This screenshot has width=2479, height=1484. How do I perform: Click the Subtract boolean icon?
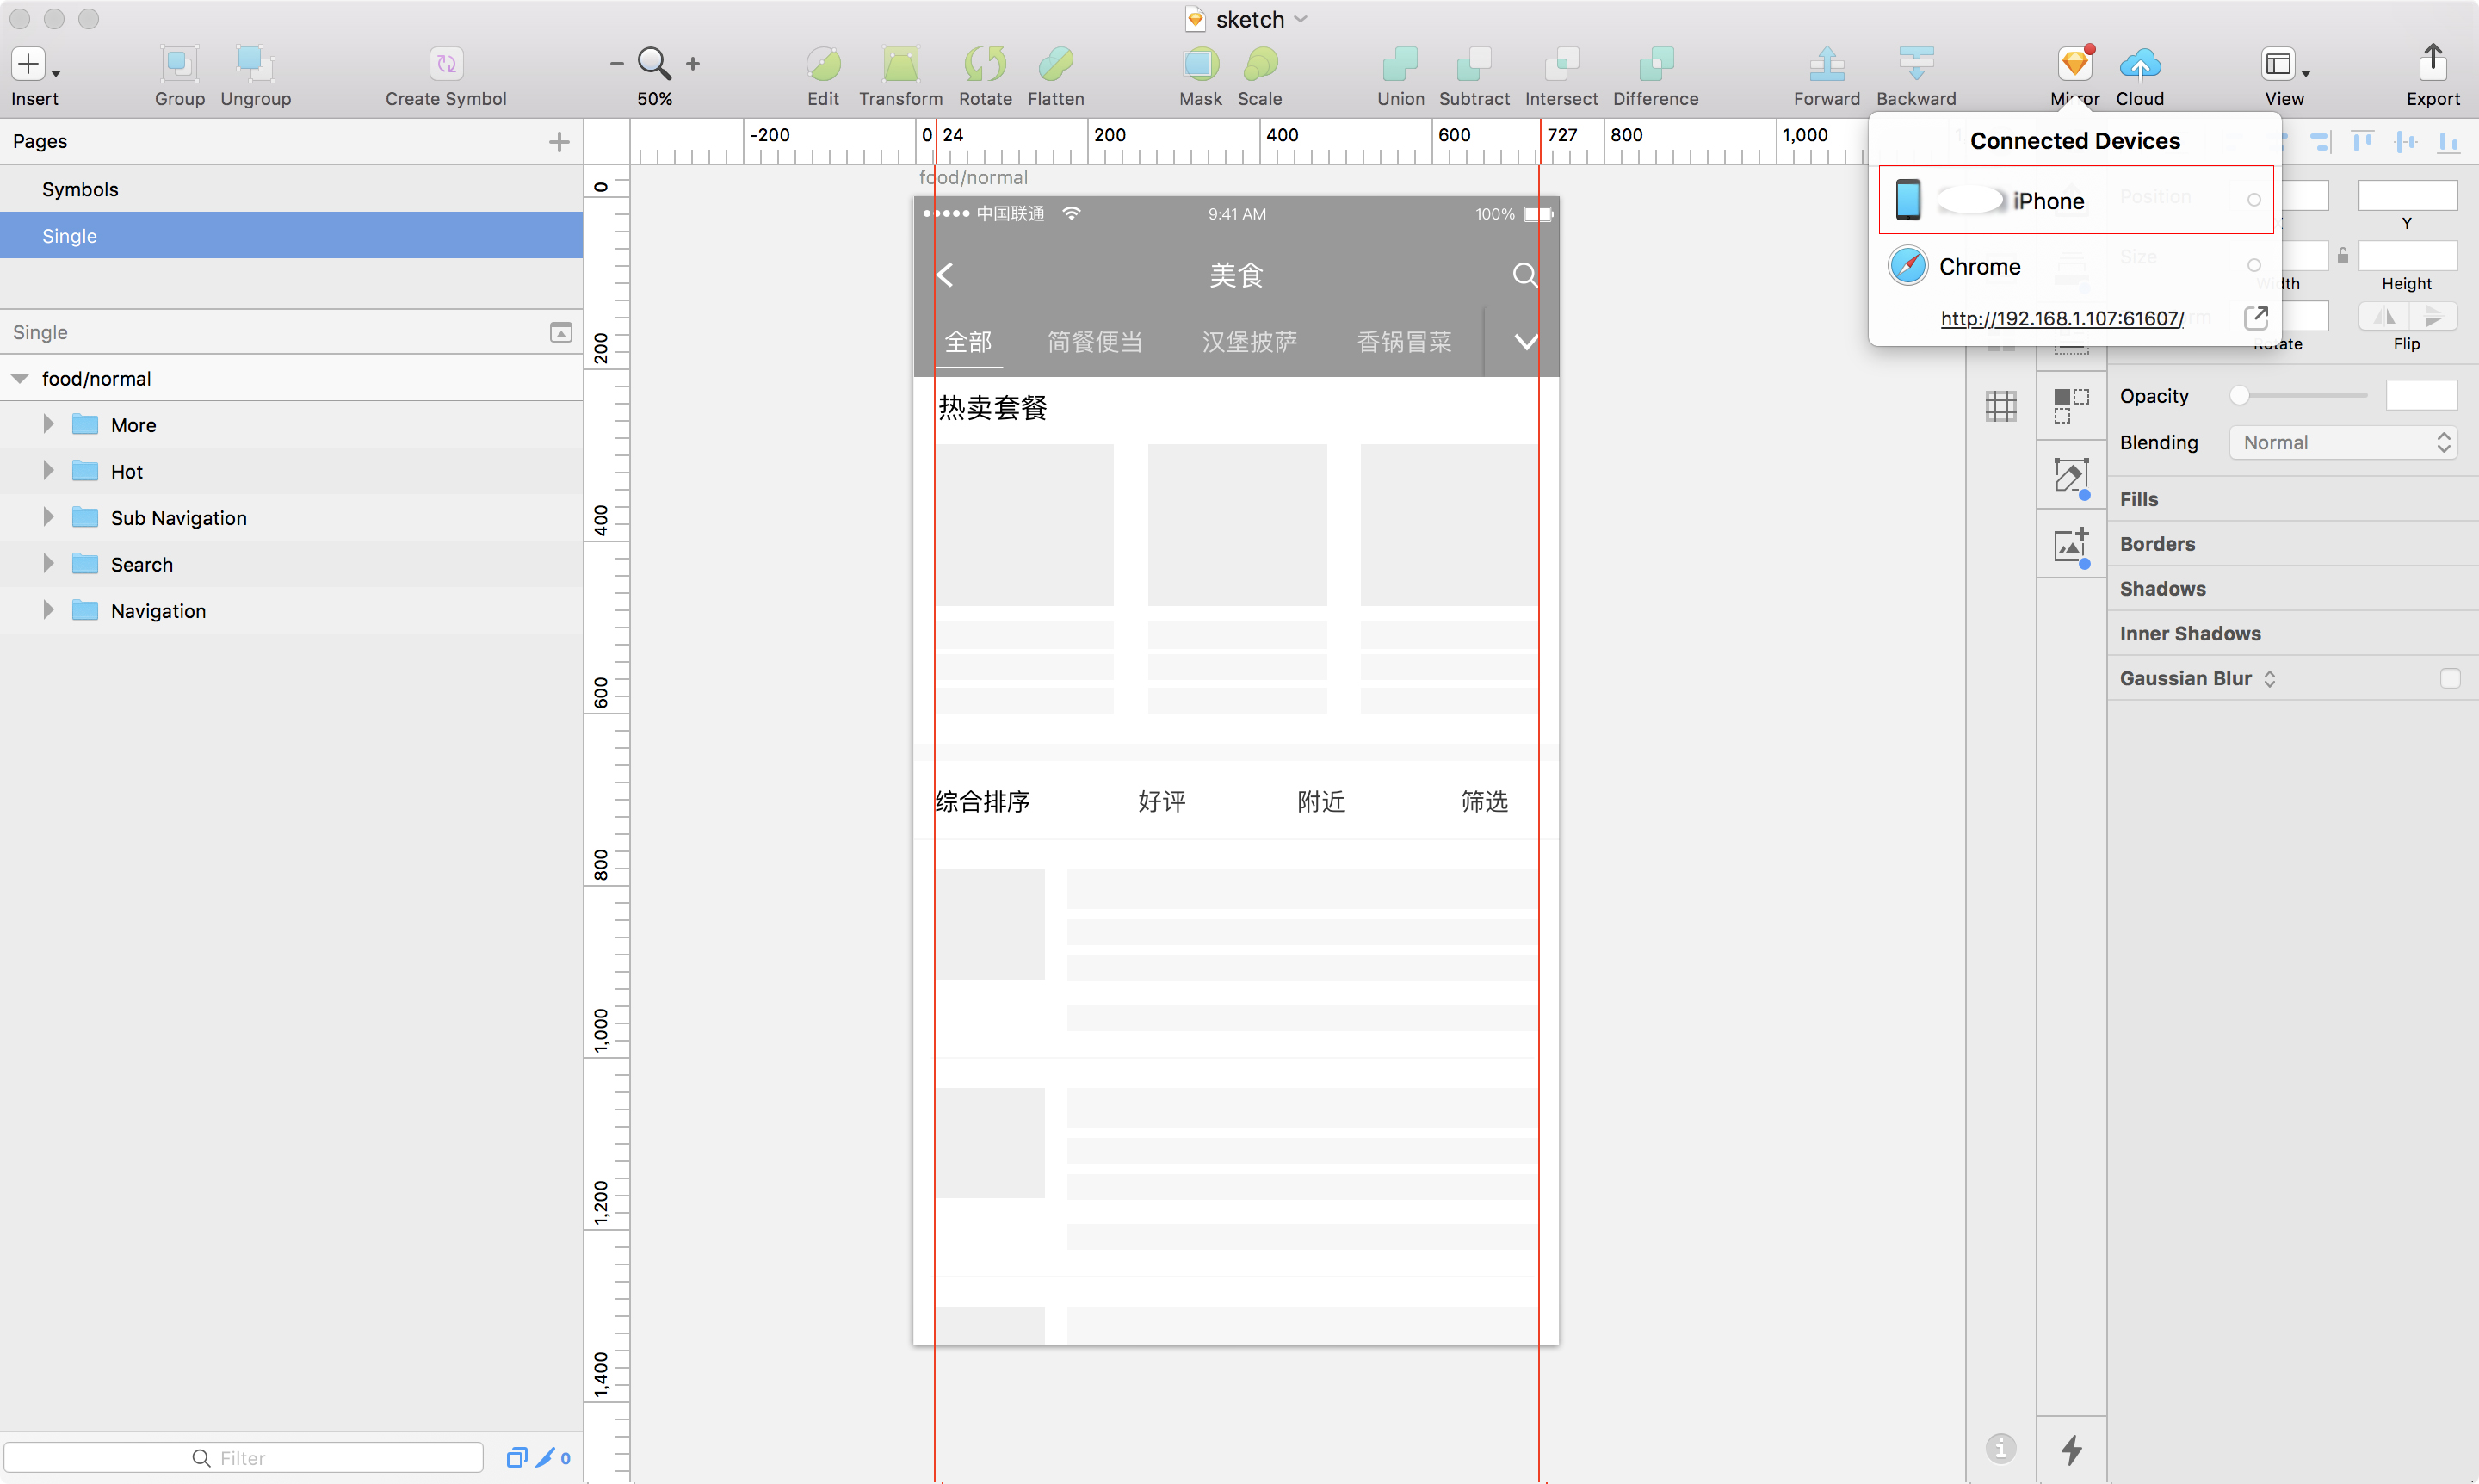click(x=1473, y=64)
